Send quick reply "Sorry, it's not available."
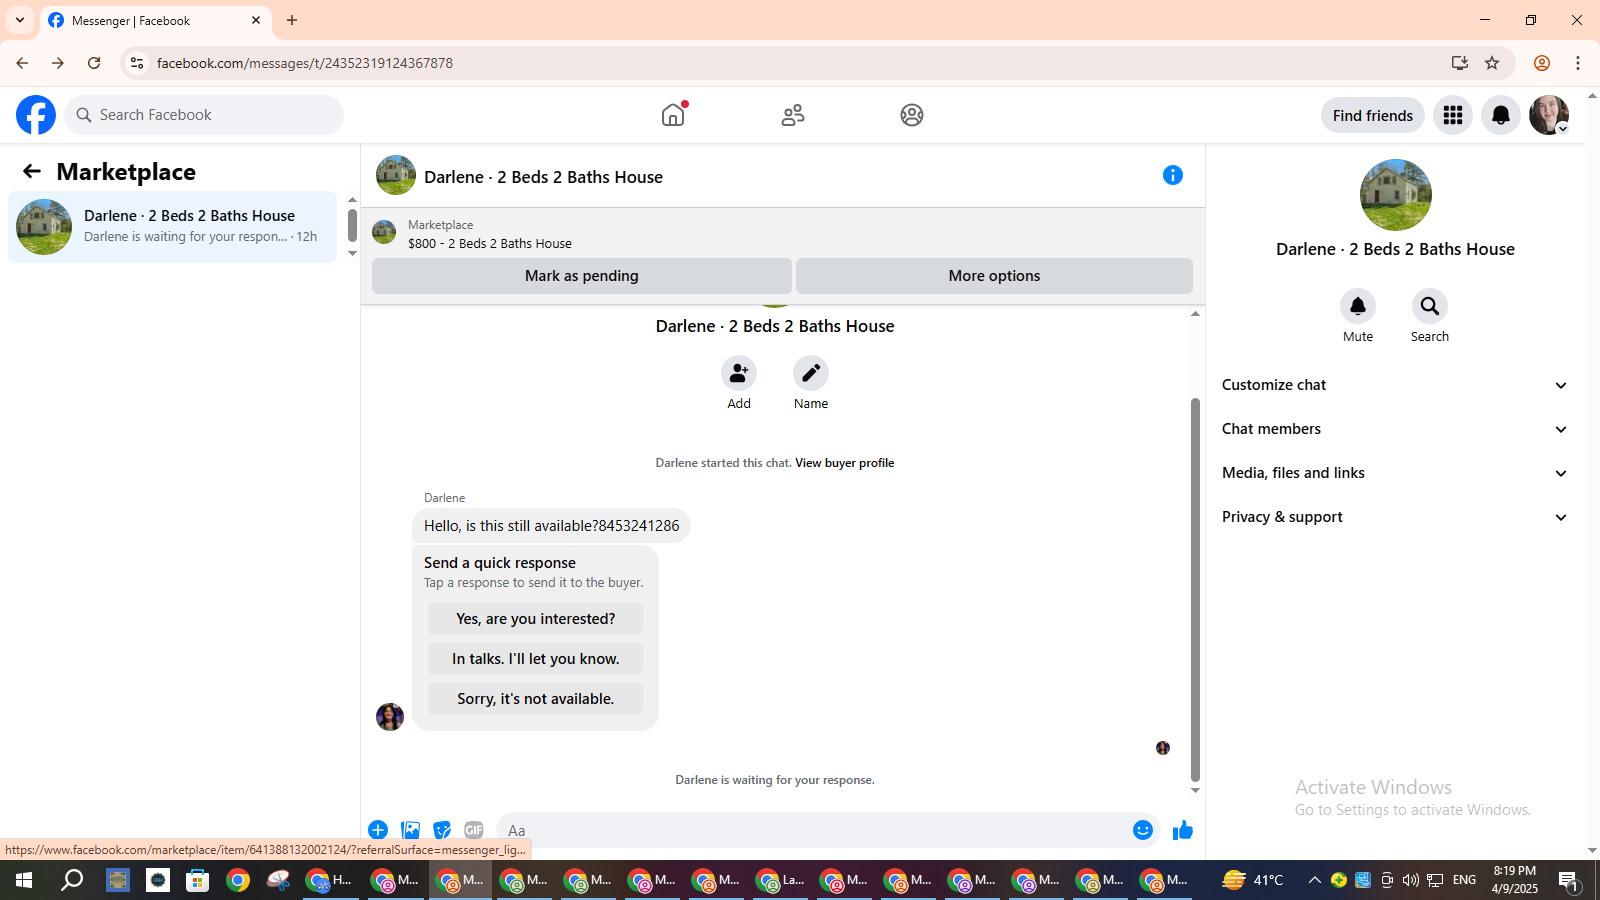Viewport: 1600px width, 900px height. coord(536,699)
